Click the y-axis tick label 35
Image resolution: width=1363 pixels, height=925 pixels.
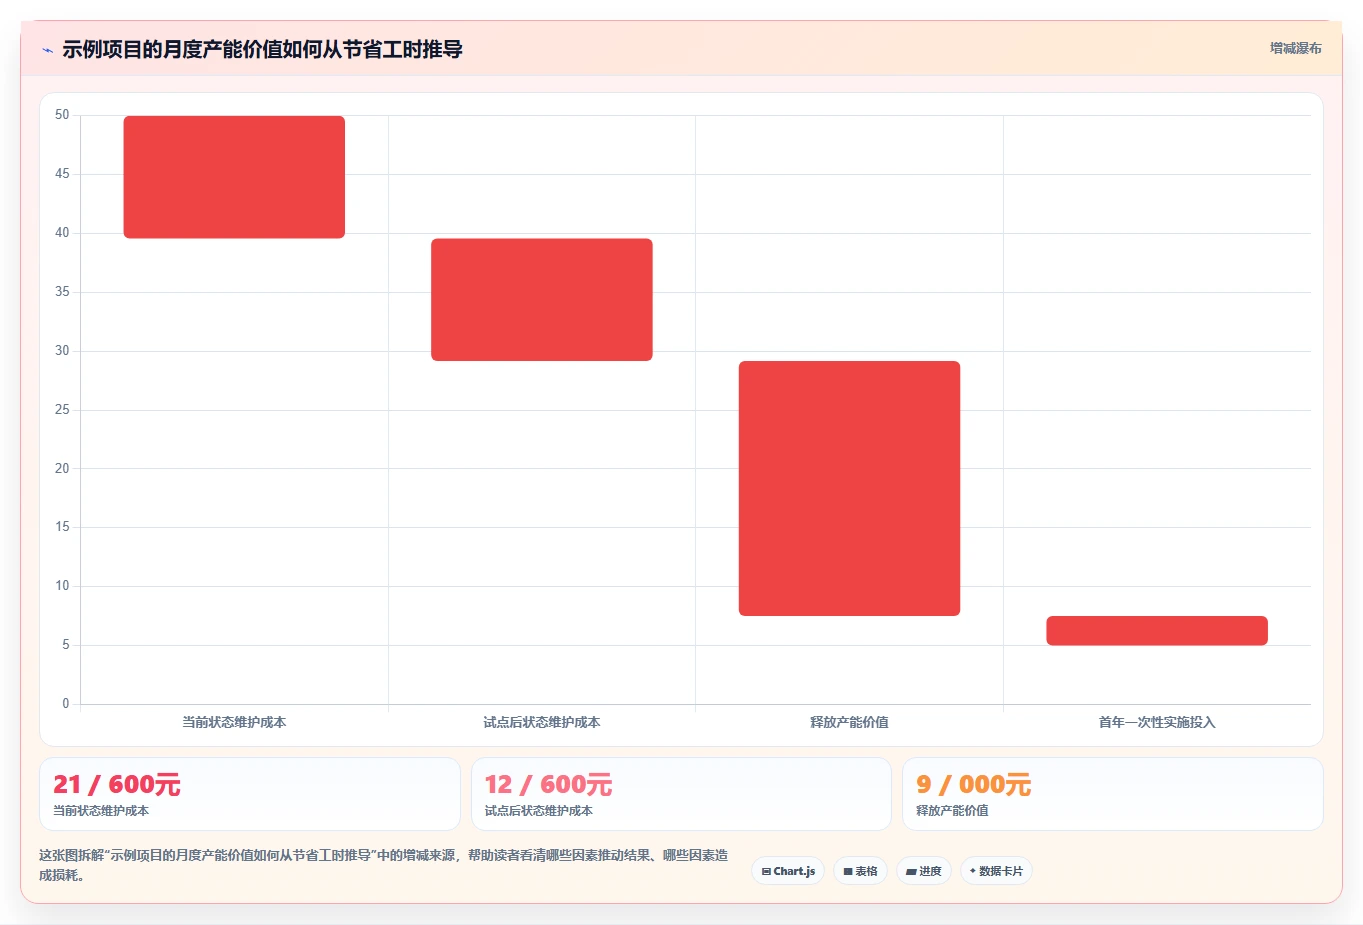pos(62,292)
